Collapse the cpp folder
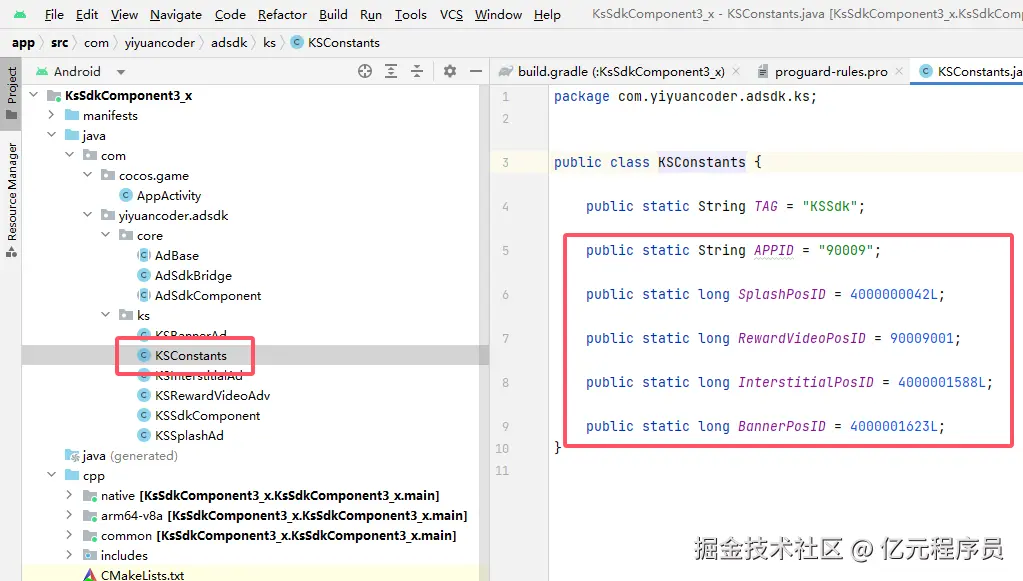Image resolution: width=1023 pixels, height=581 pixels. tap(52, 475)
